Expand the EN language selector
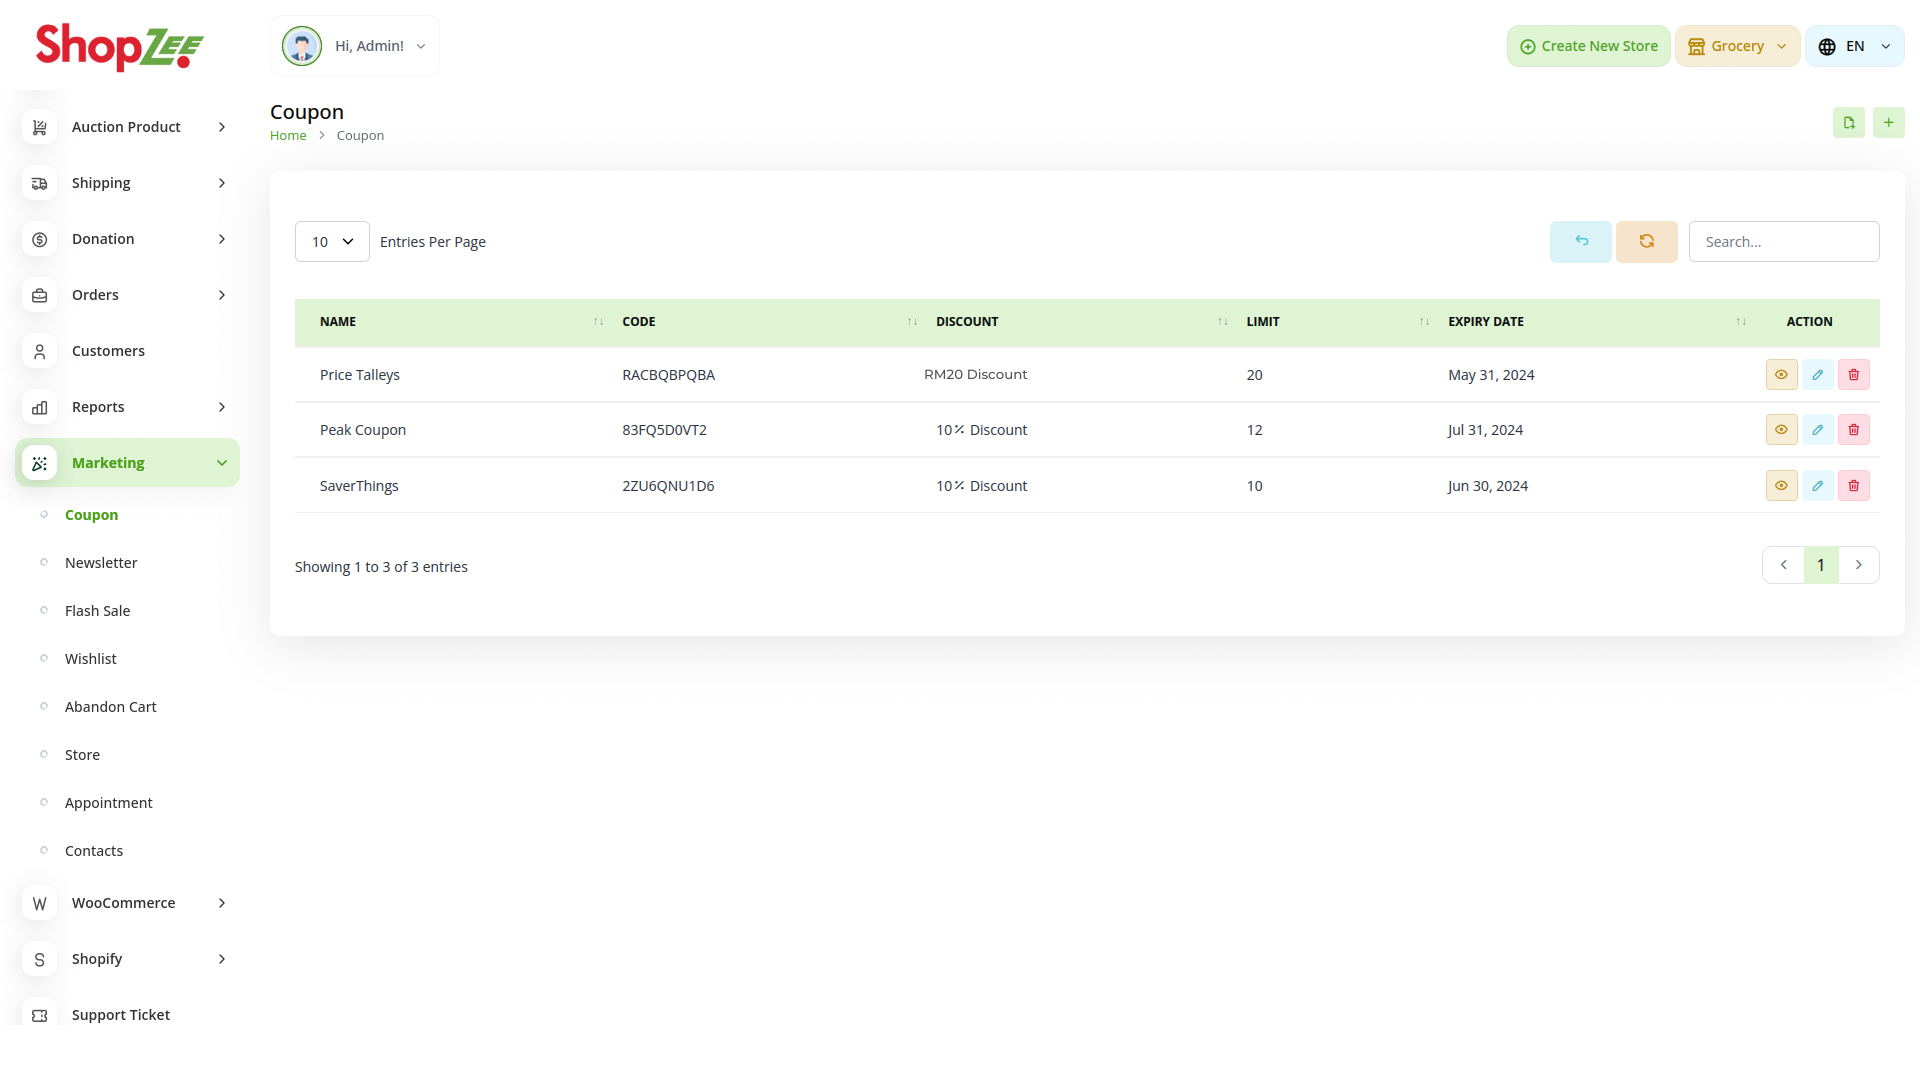 [1854, 46]
